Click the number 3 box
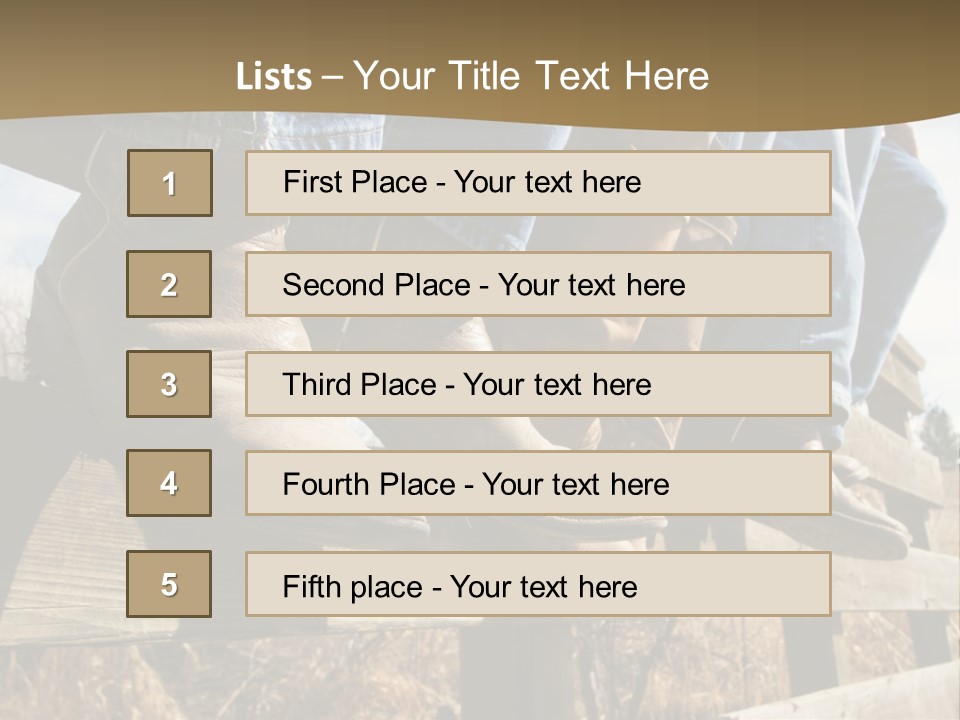This screenshot has height=720, width=960. pyautogui.click(x=169, y=384)
